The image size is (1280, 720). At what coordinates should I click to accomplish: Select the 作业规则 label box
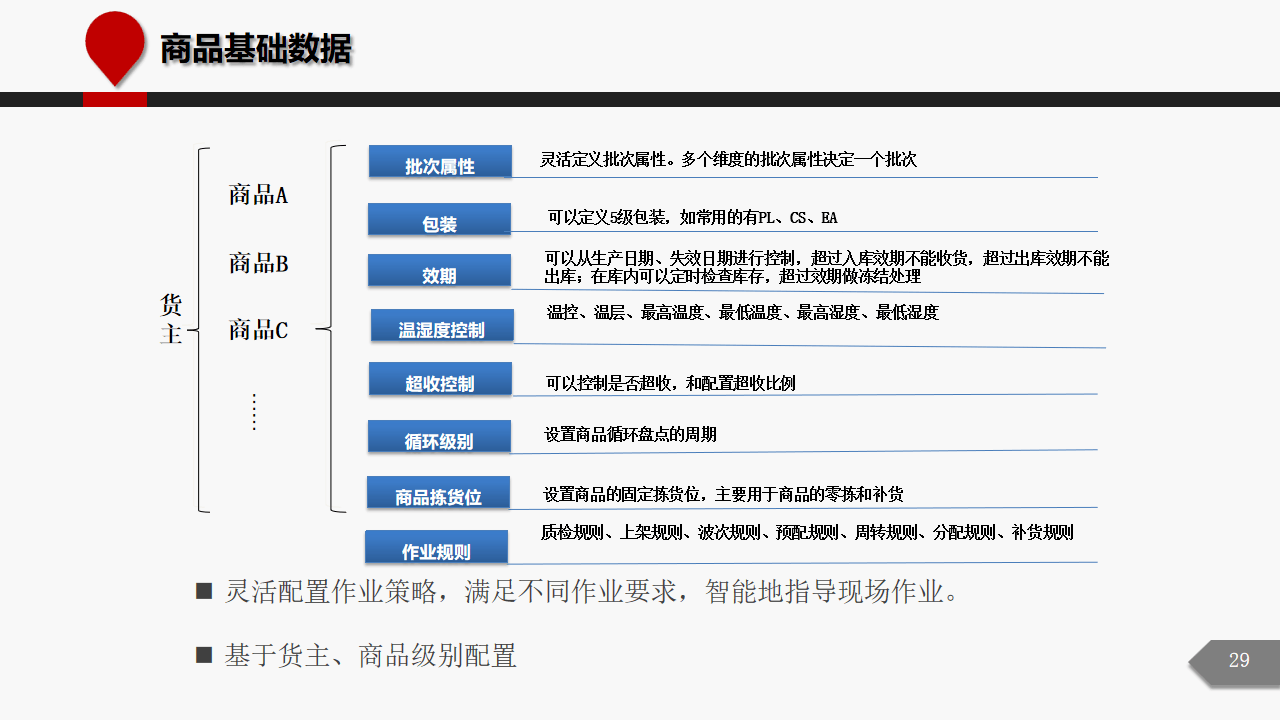click(436, 547)
